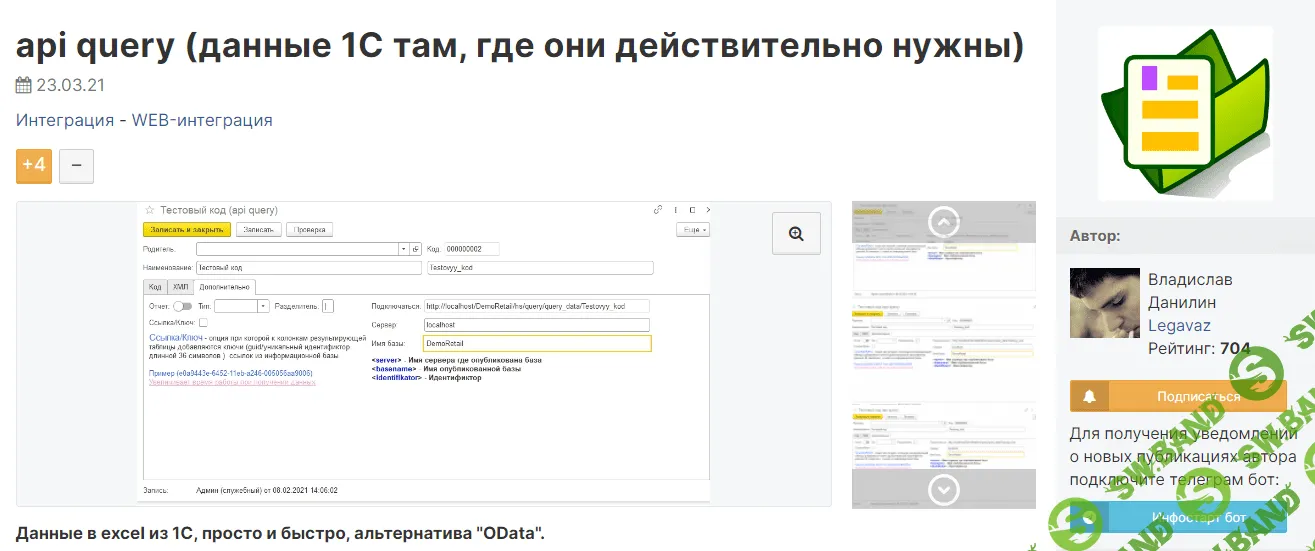This screenshot has width=1315, height=551.
Task: Click the Имя базы field with DemoRetail
Action: tap(536, 343)
